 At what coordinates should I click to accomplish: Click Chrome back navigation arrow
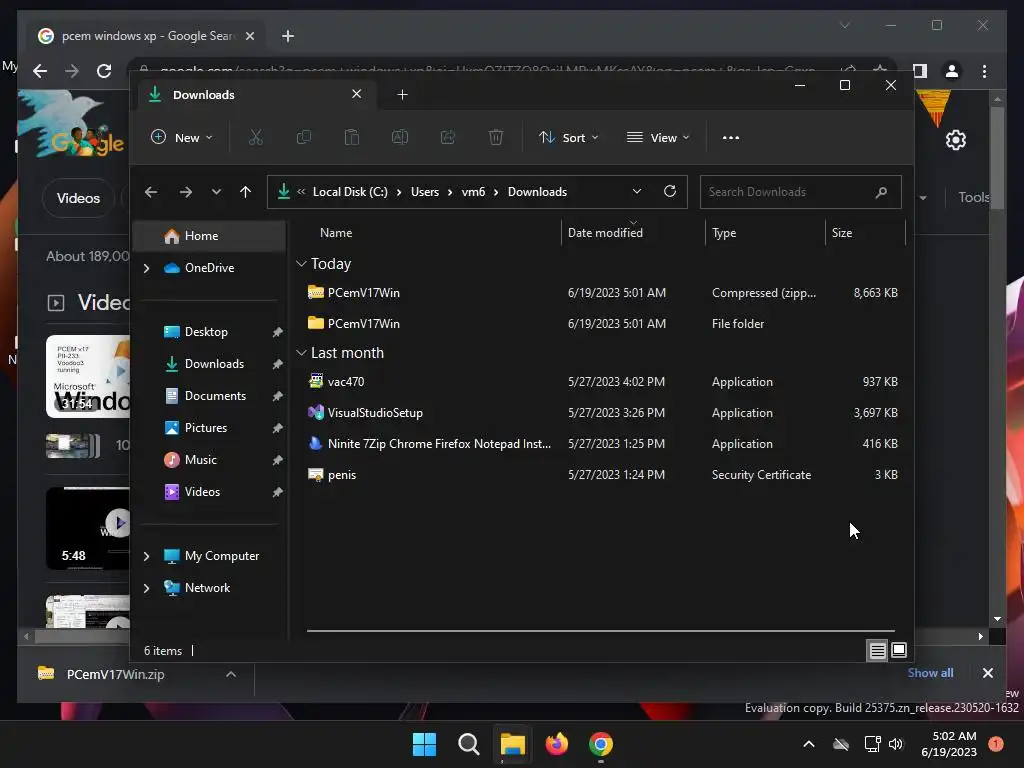(40, 71)
